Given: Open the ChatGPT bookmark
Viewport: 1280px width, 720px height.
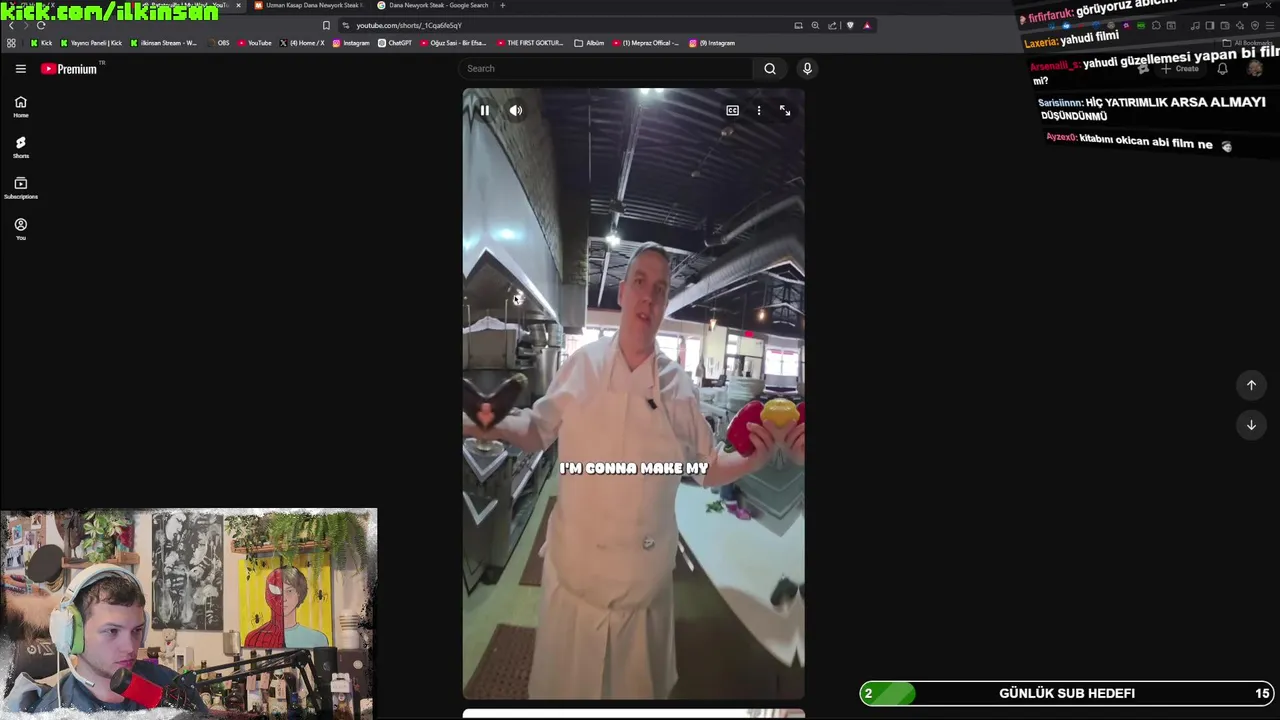Looking at the screenshot, I should click(x=395, y=43).
